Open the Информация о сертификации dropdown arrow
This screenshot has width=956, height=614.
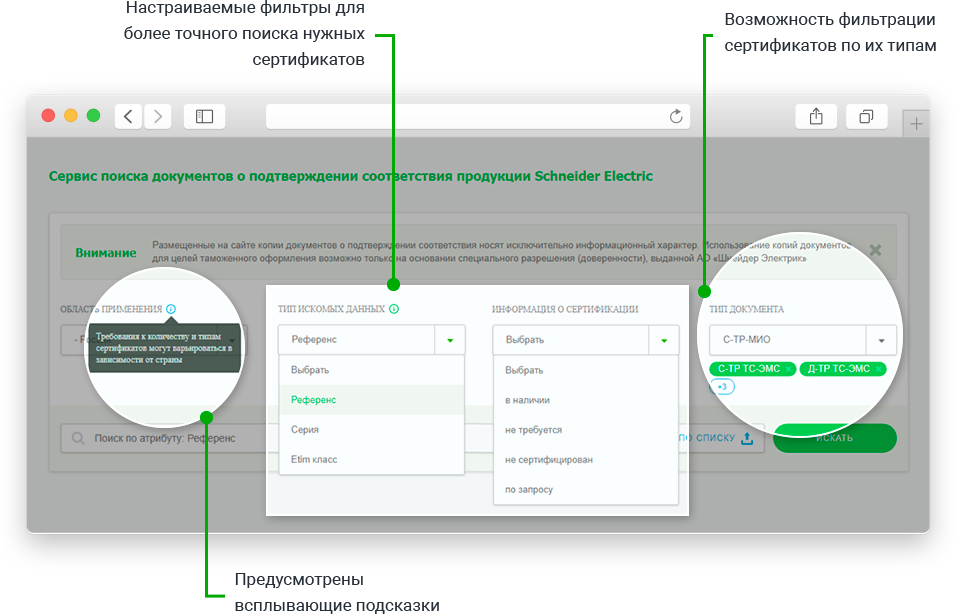[664, 340]
